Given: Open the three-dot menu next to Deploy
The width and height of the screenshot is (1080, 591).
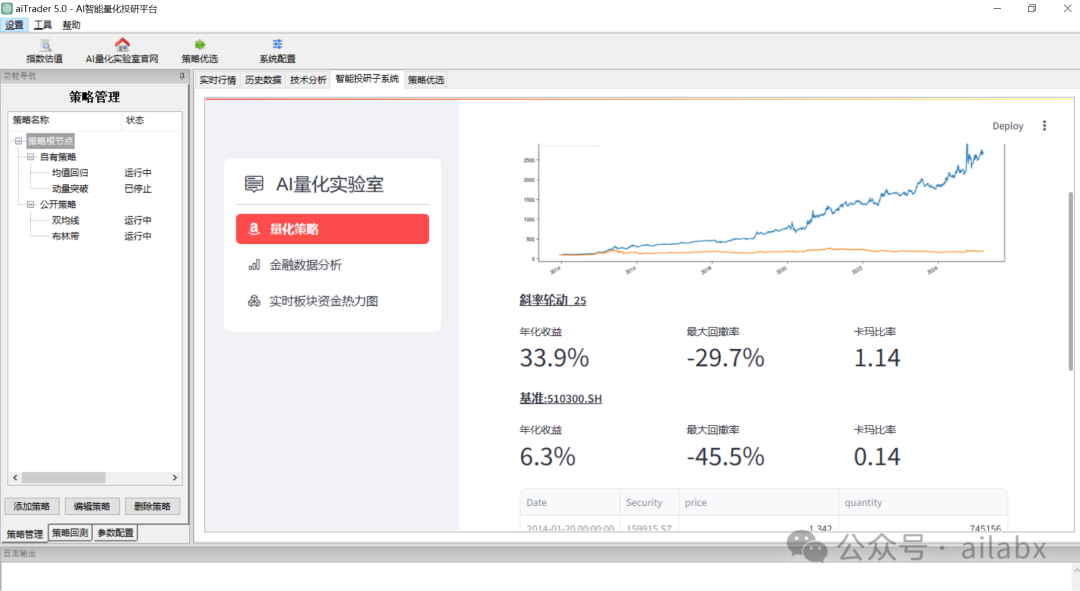Looking at the screenshot, I should (x=1044, y=125).
